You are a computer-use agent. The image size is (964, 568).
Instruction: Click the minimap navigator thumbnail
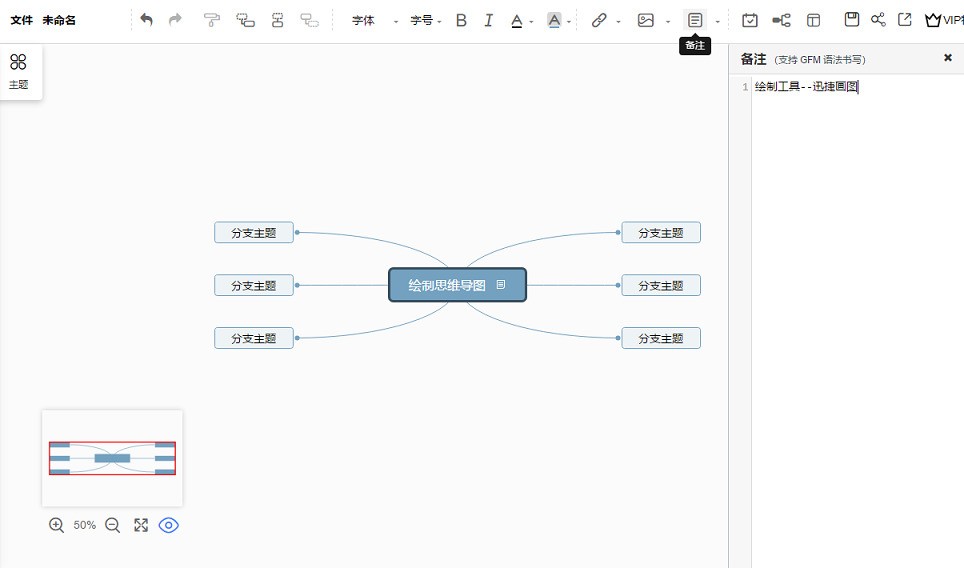[113, 458]
